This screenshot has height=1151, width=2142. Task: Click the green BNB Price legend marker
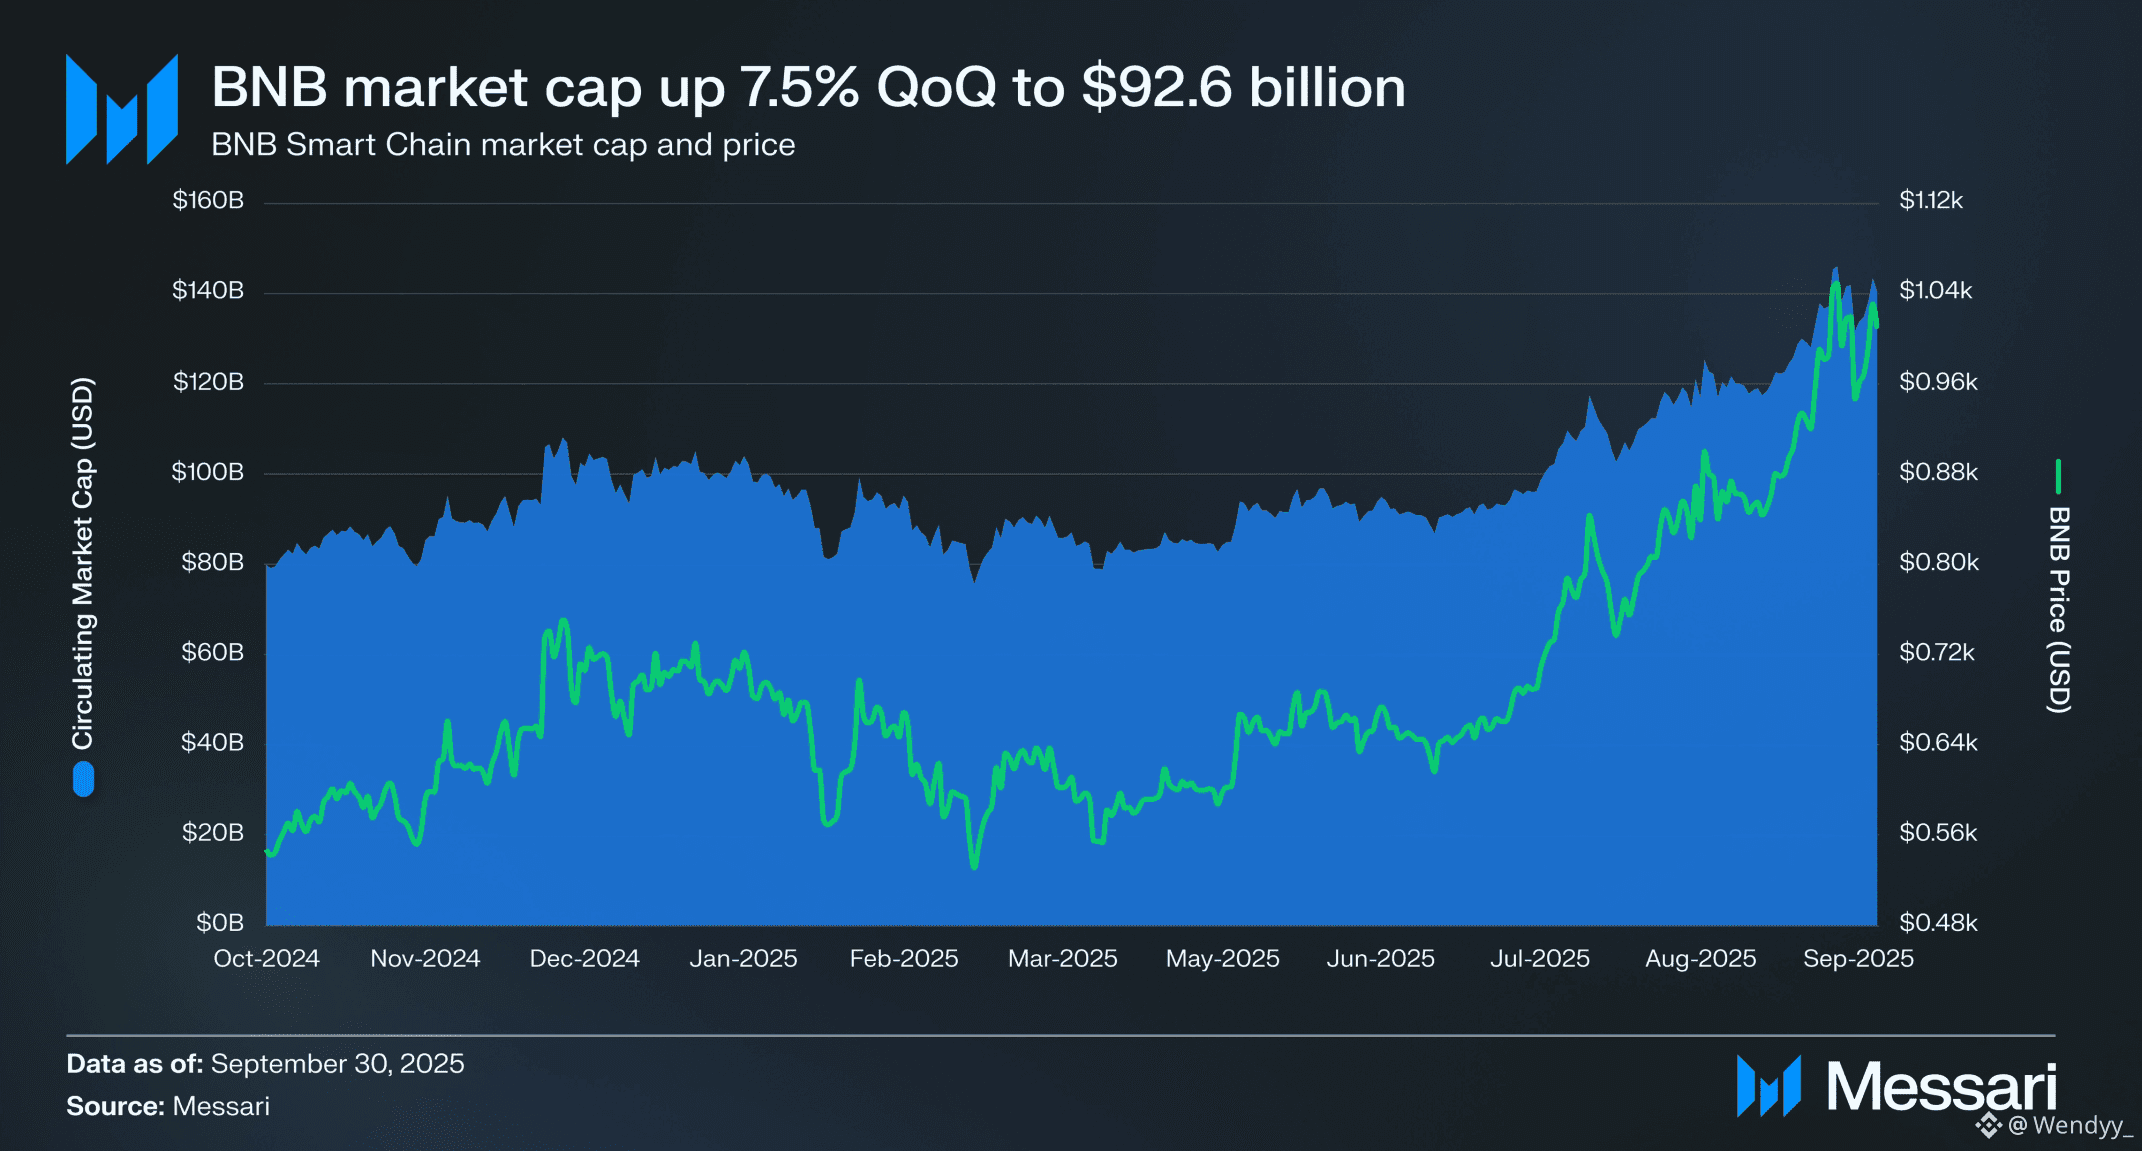click(x=2057, y=476)
